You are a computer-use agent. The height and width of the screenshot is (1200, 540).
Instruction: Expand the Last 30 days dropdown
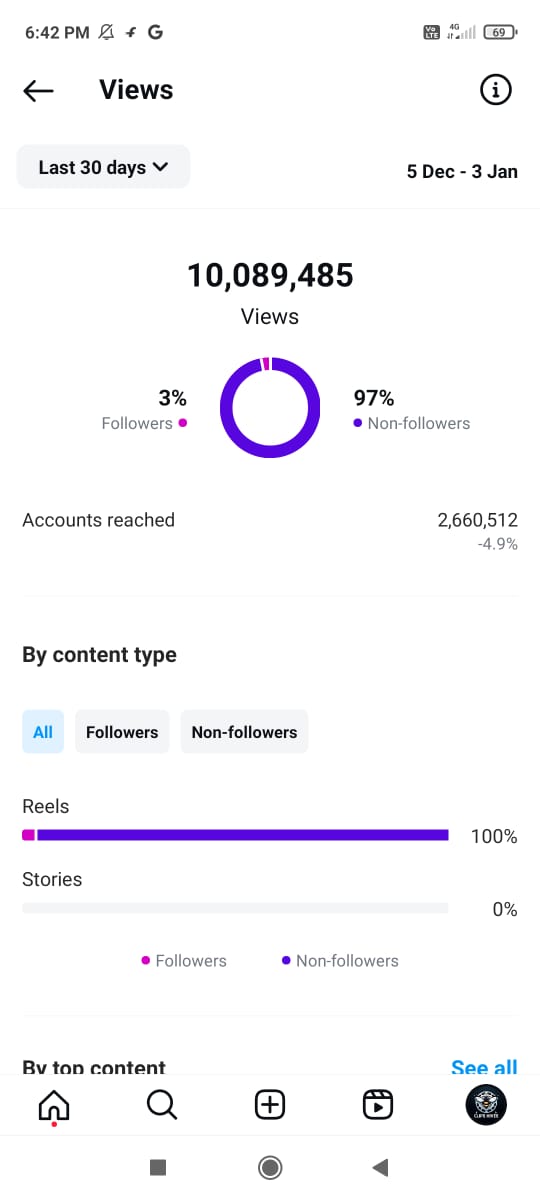point(103,167)
